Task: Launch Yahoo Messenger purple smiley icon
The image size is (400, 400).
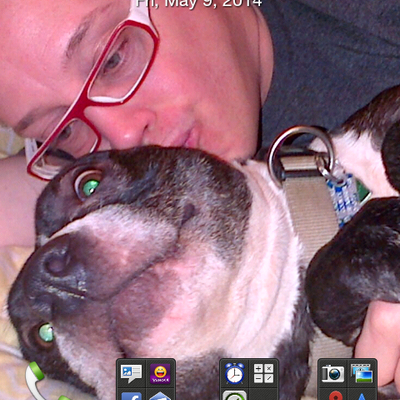Action: (160, 374)
